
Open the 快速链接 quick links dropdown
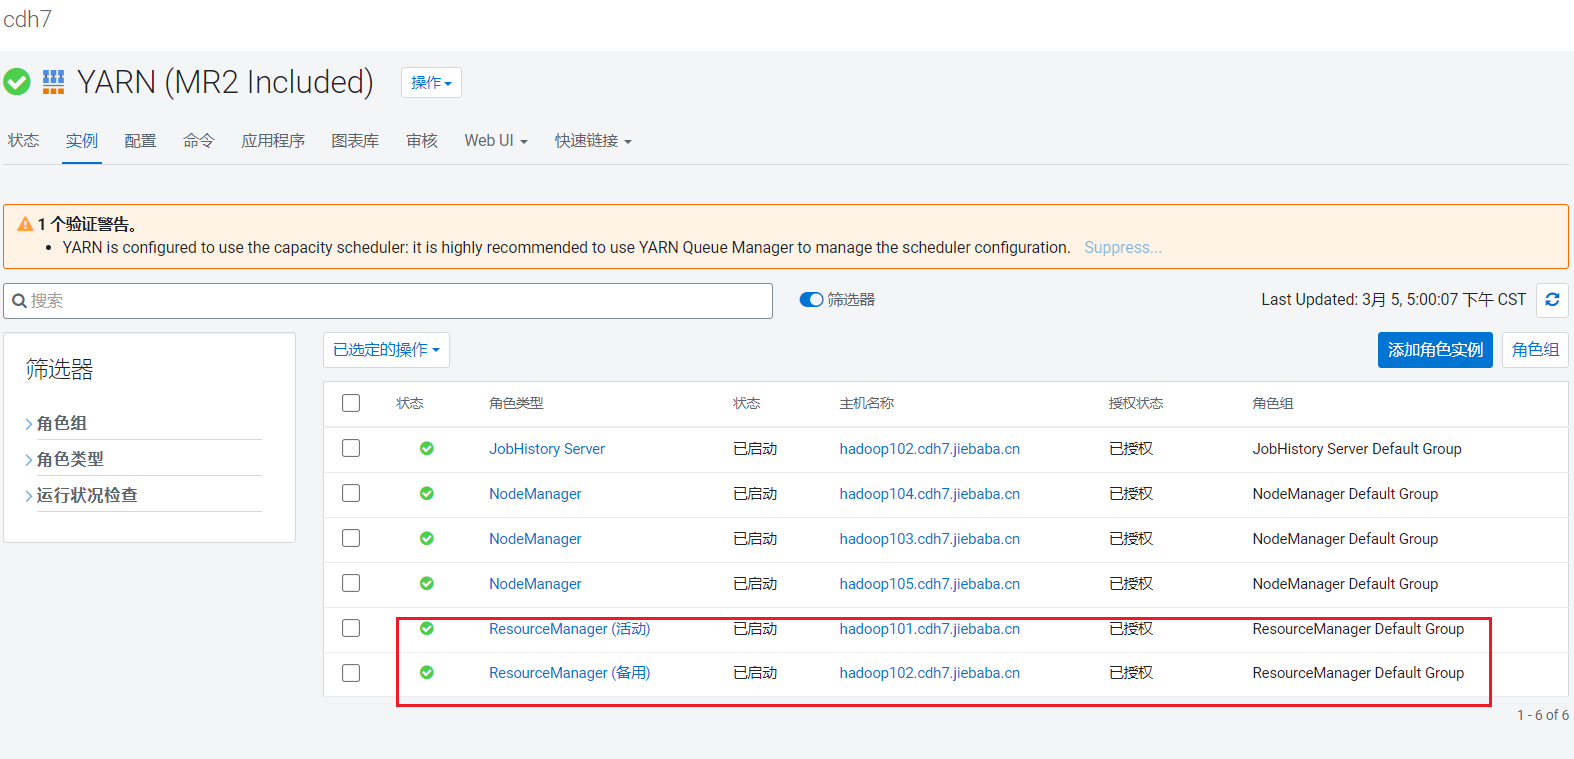tap(593, 141)
